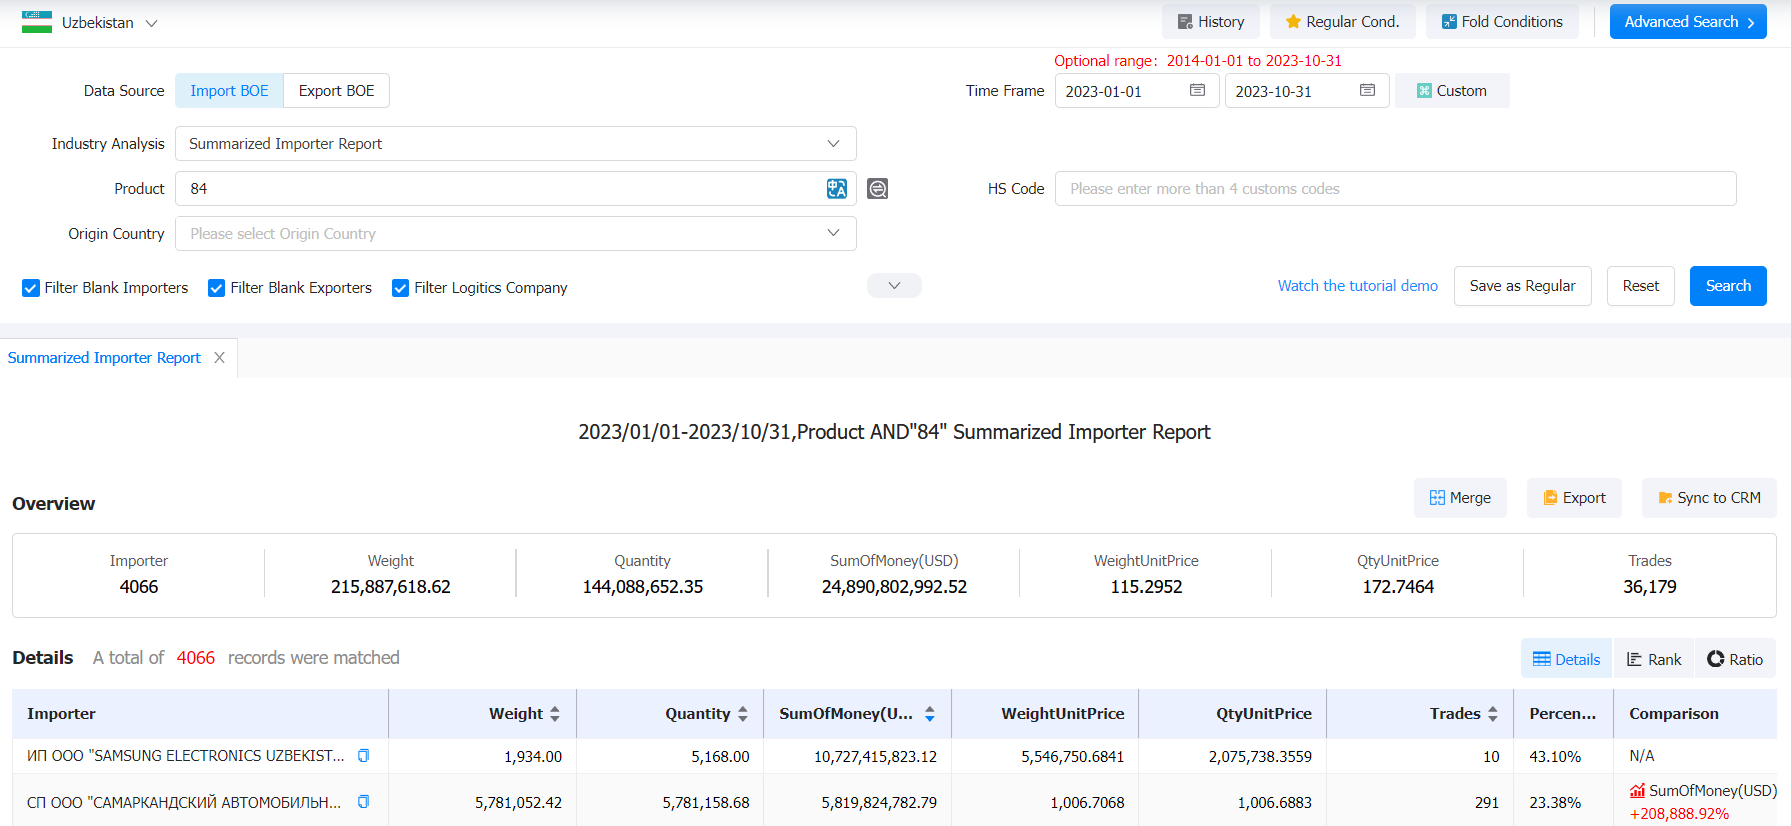The height and width of the screenshot is (826, 1791).
Task: Select Export BOE data source
Action: 336,91
